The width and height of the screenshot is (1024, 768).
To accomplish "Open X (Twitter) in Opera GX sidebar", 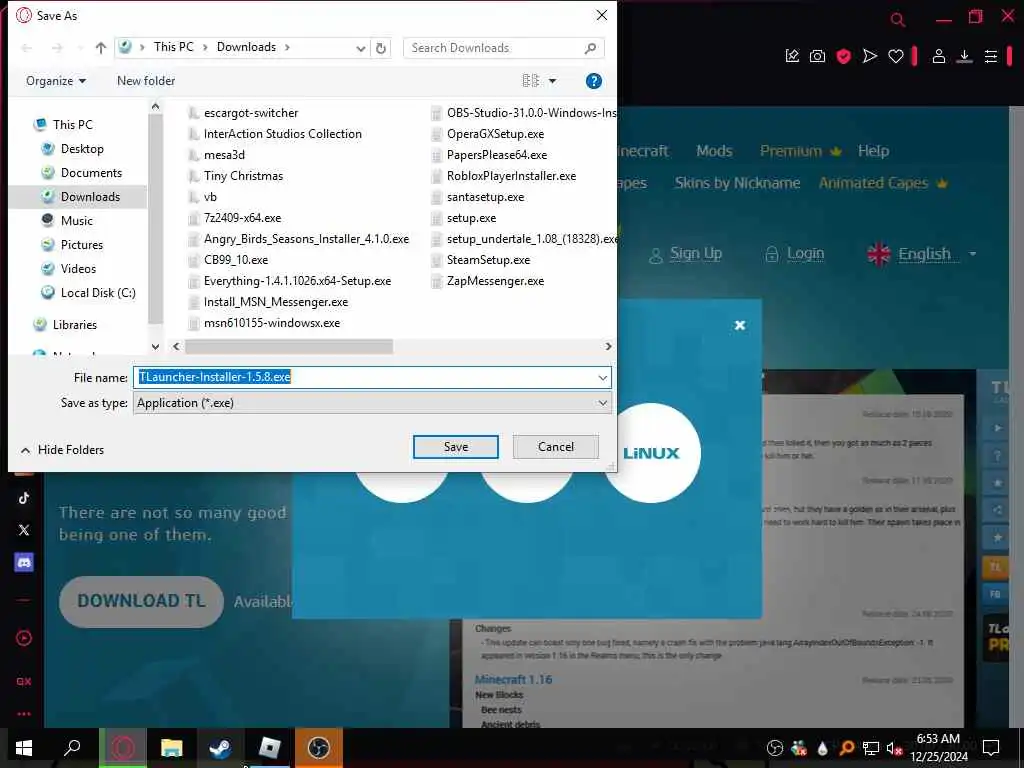I will (24, 530).
